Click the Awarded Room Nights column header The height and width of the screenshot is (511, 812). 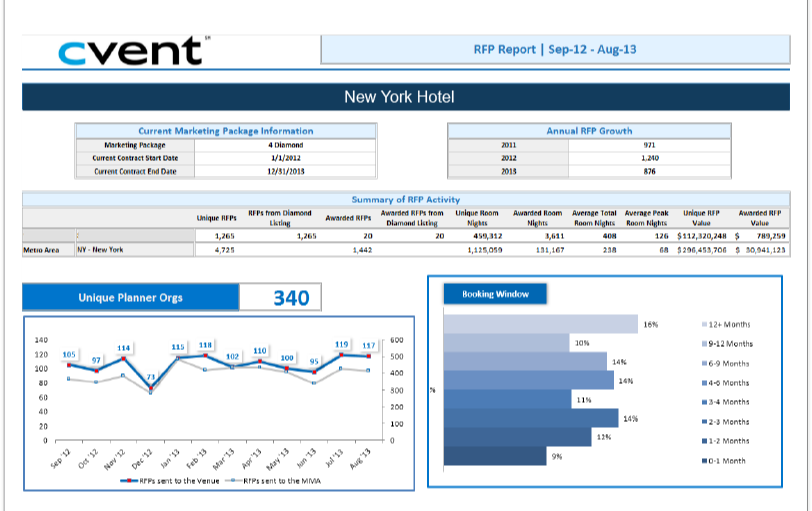(538, 218)
